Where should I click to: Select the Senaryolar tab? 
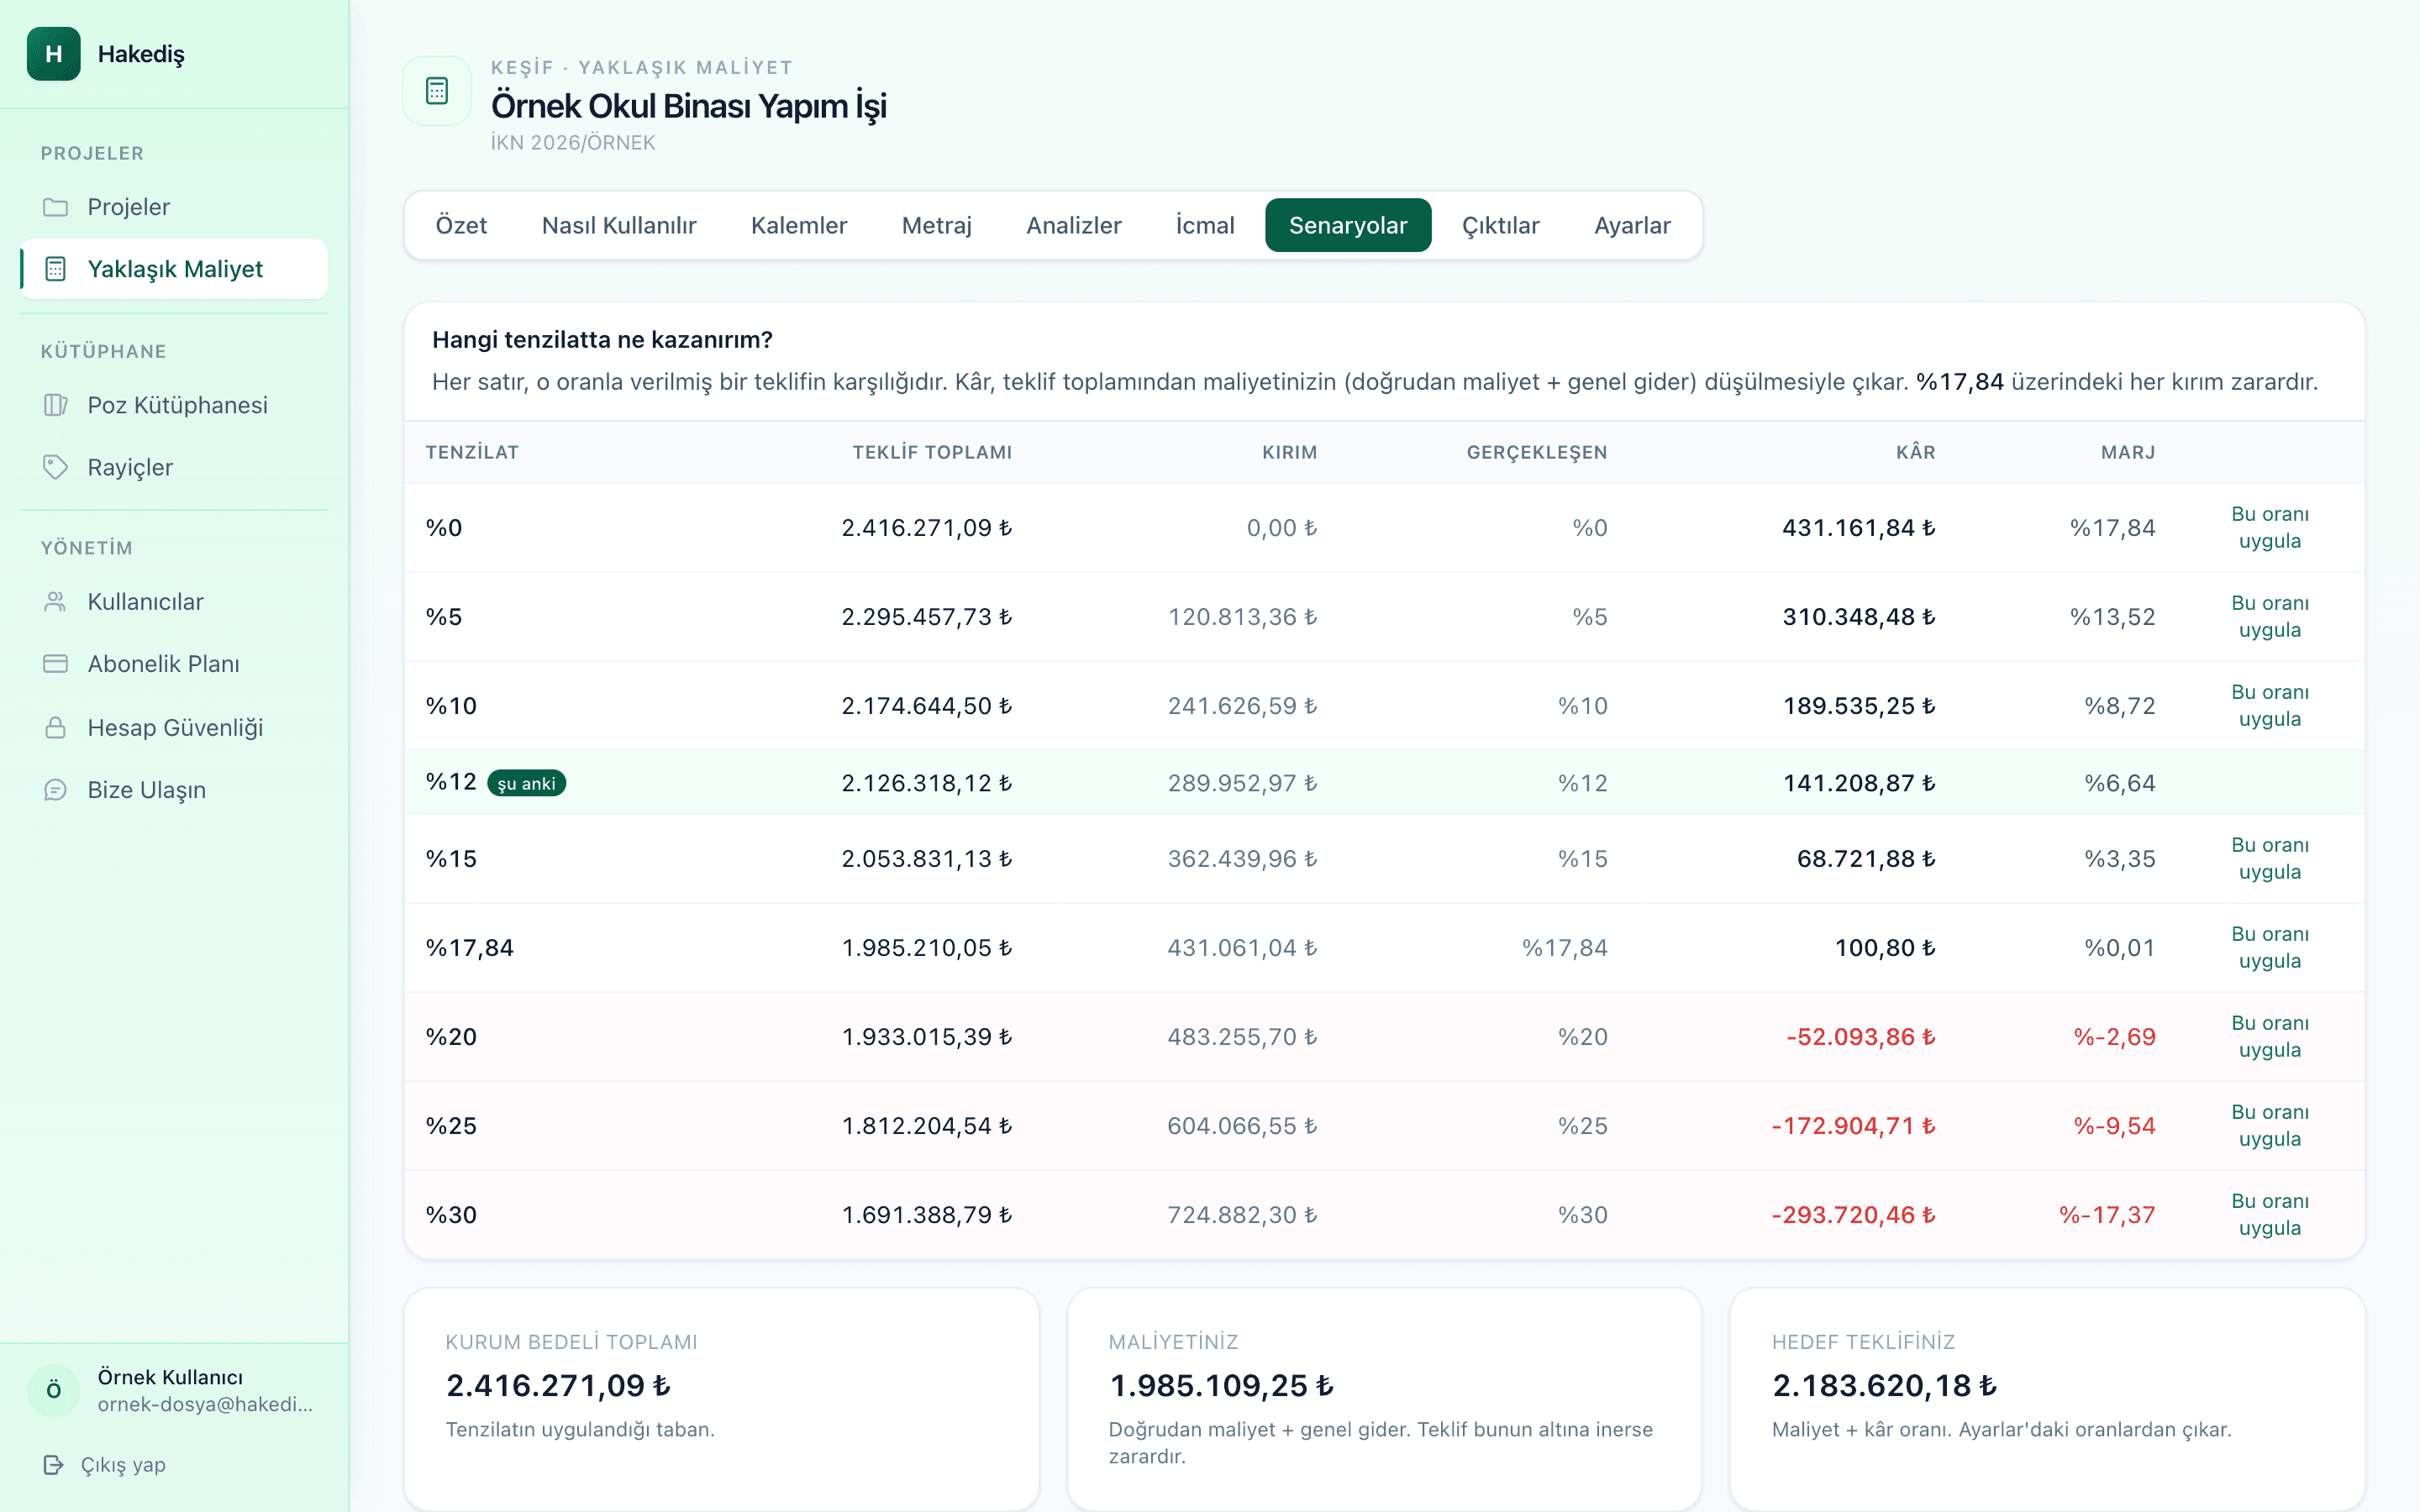[x=1348, y=226]
